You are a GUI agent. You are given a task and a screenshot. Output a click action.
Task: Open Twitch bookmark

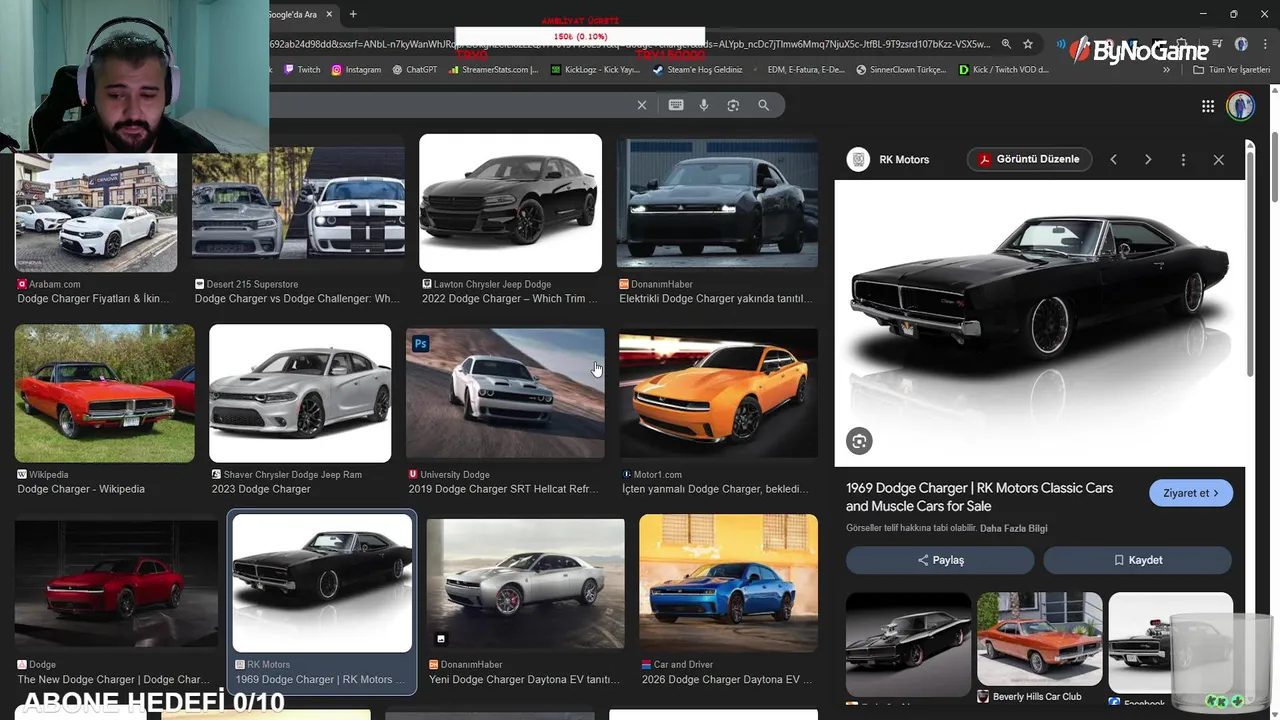tap(302, 70)
